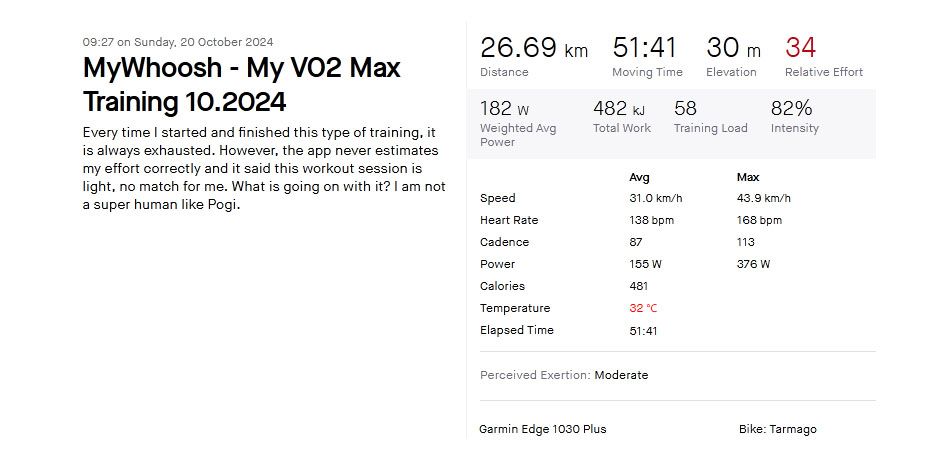Click the red Relative Effort value 34
The height and width of the screenshot is (459, 950).
pyautogui.click(x=800, y=48)
